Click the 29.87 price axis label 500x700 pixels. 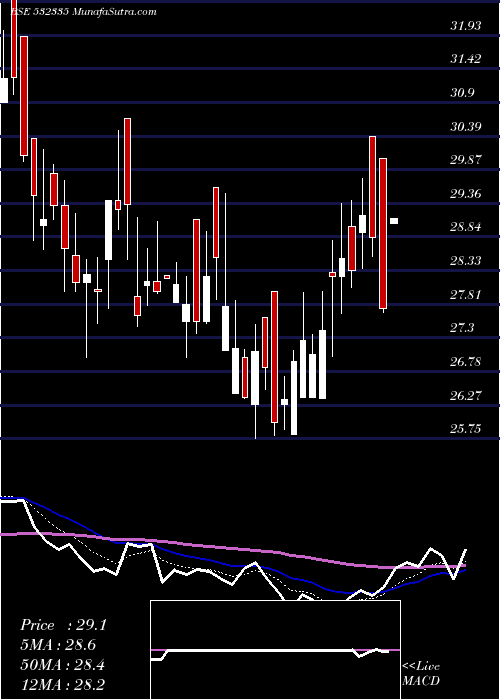[466, 160]
